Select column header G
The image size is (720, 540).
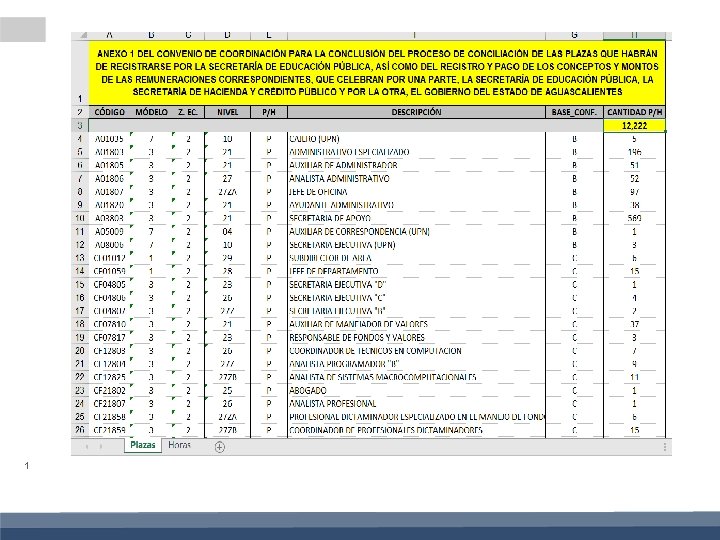click(574, 35)
